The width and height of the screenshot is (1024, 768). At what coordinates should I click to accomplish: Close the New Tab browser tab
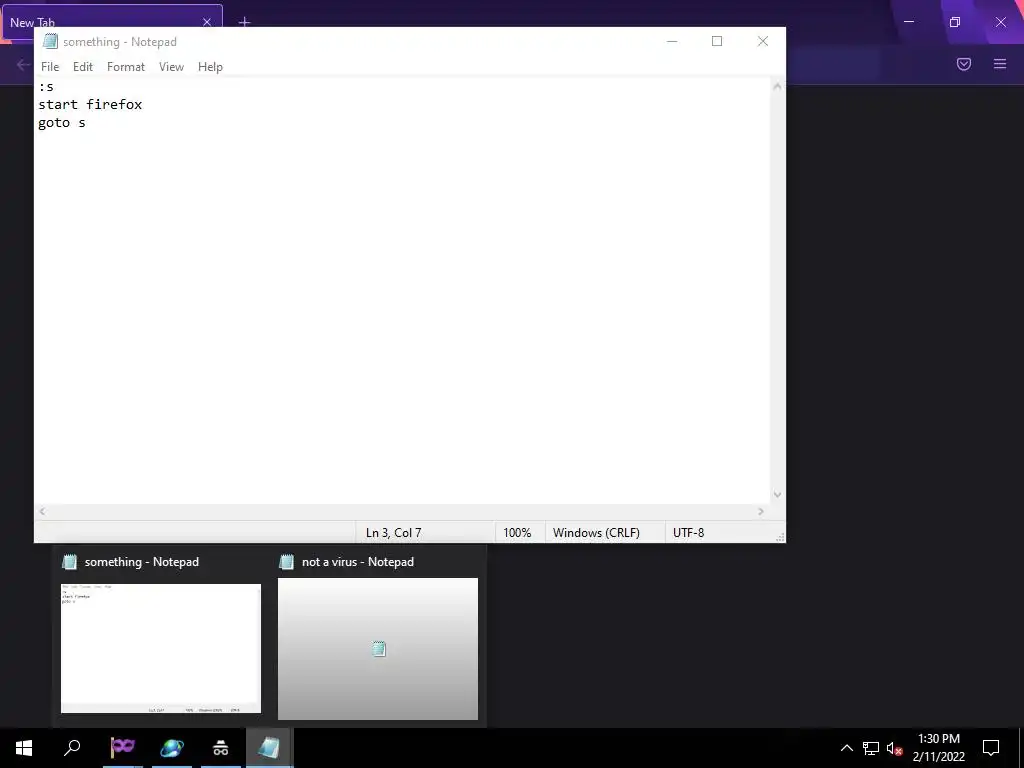point(207,22)
